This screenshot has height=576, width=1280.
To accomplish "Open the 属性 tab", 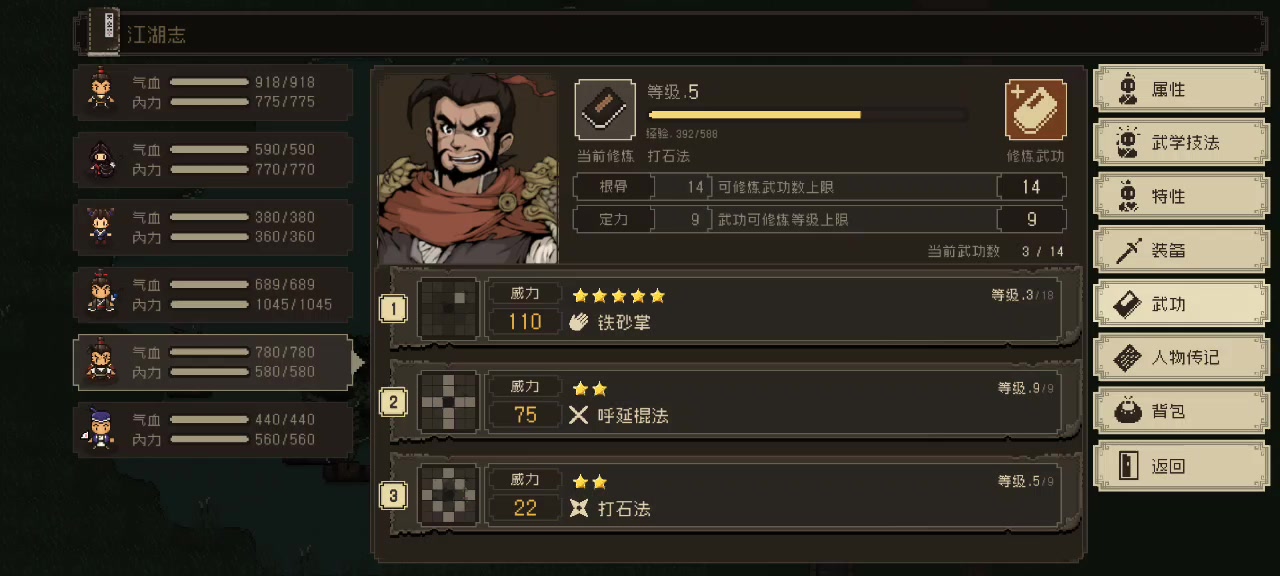I will tap(1182, 89).
